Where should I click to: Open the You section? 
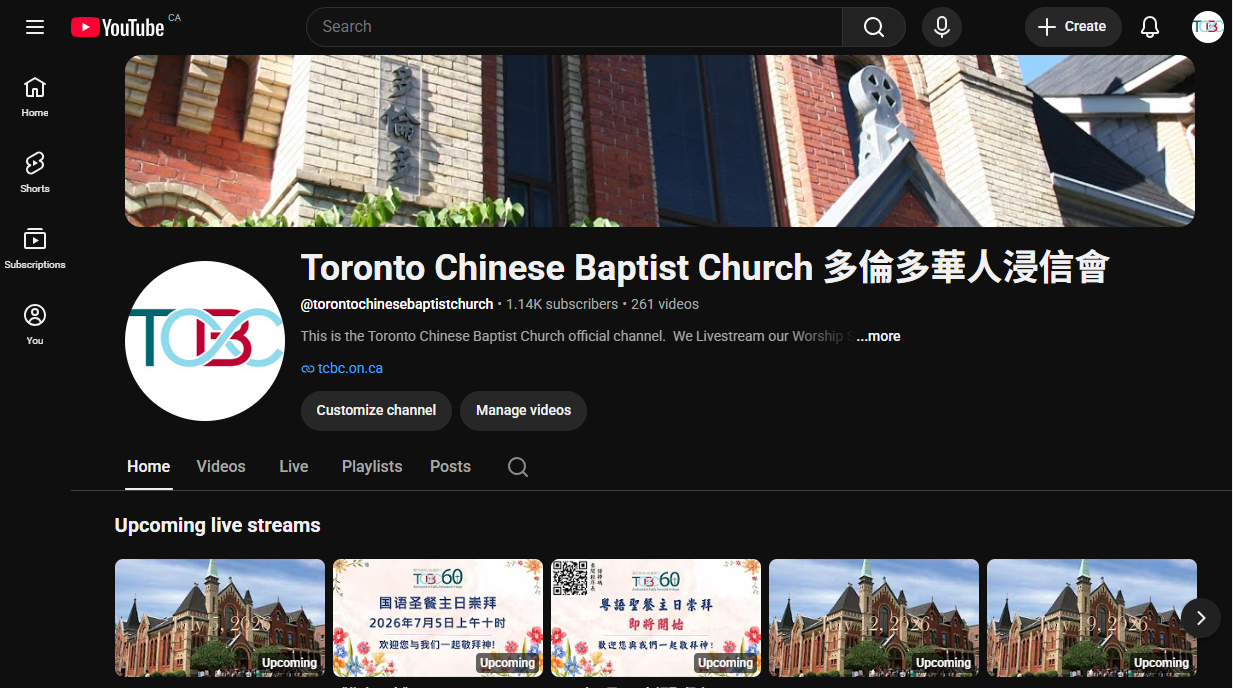pos(35,325)
